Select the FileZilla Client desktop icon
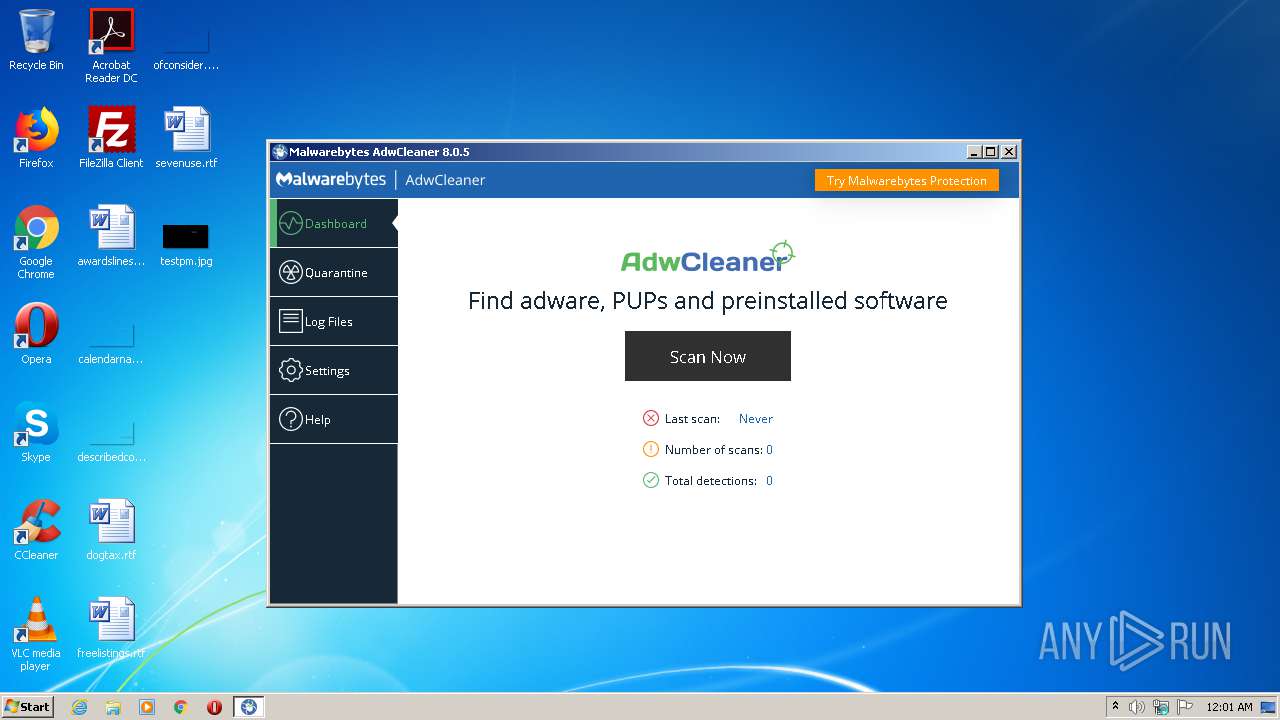The width and height of the screenshot is (1280, 720). point(111,137)
